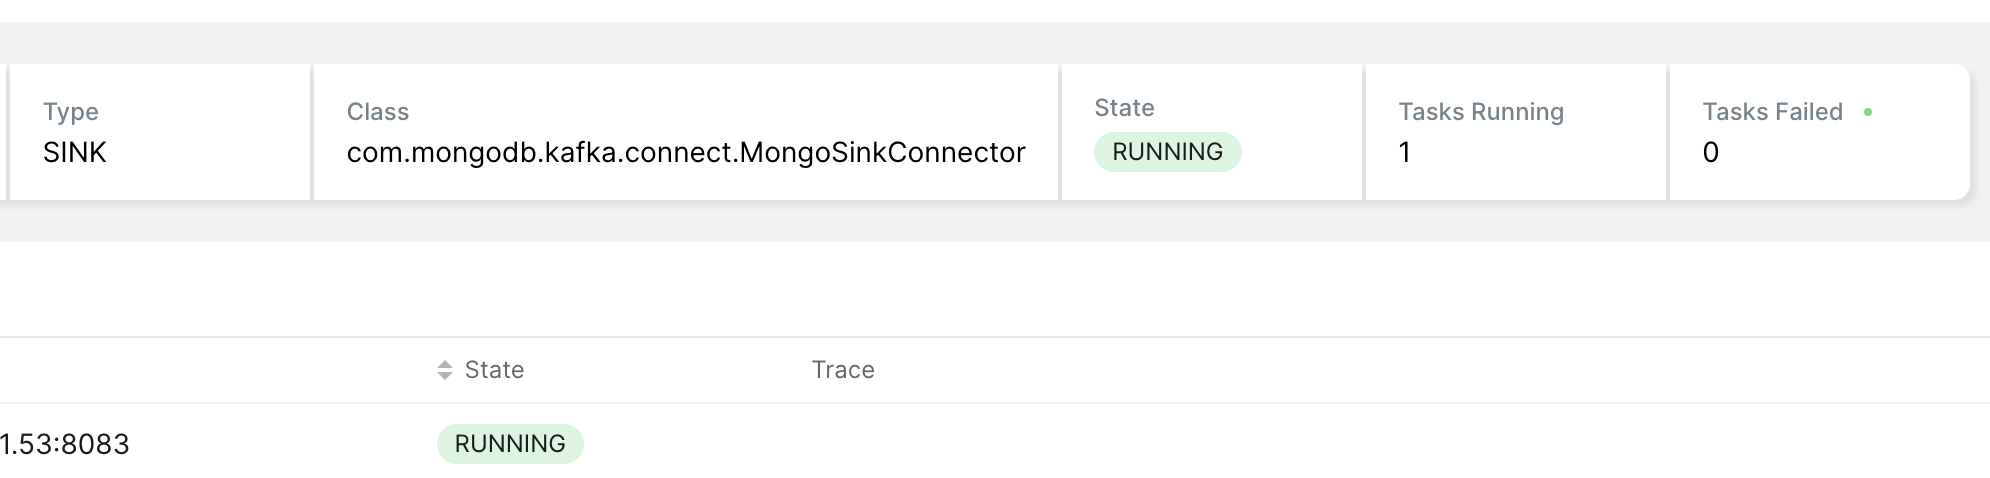This screenshot has width=1990, height=478.
Task: Click the State label in the summary card
Action: pyautogui.click(x=1124, y=108)
